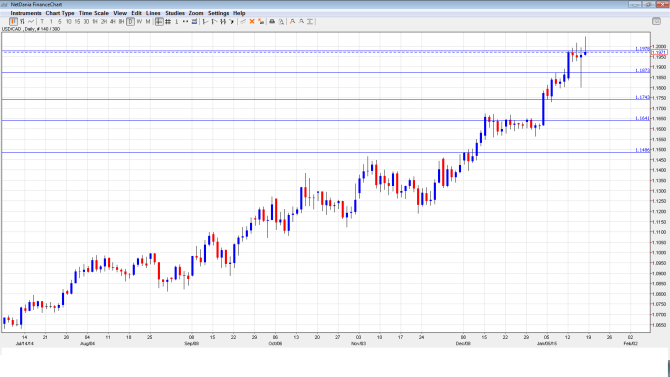Set time scale to 10 minutes
This screenshot has width=670, height=377.
(68, 21)
